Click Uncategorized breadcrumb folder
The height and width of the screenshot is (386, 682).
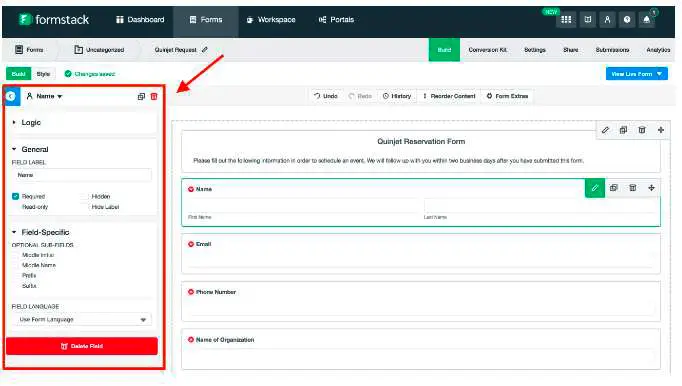[x=99, y=50]
